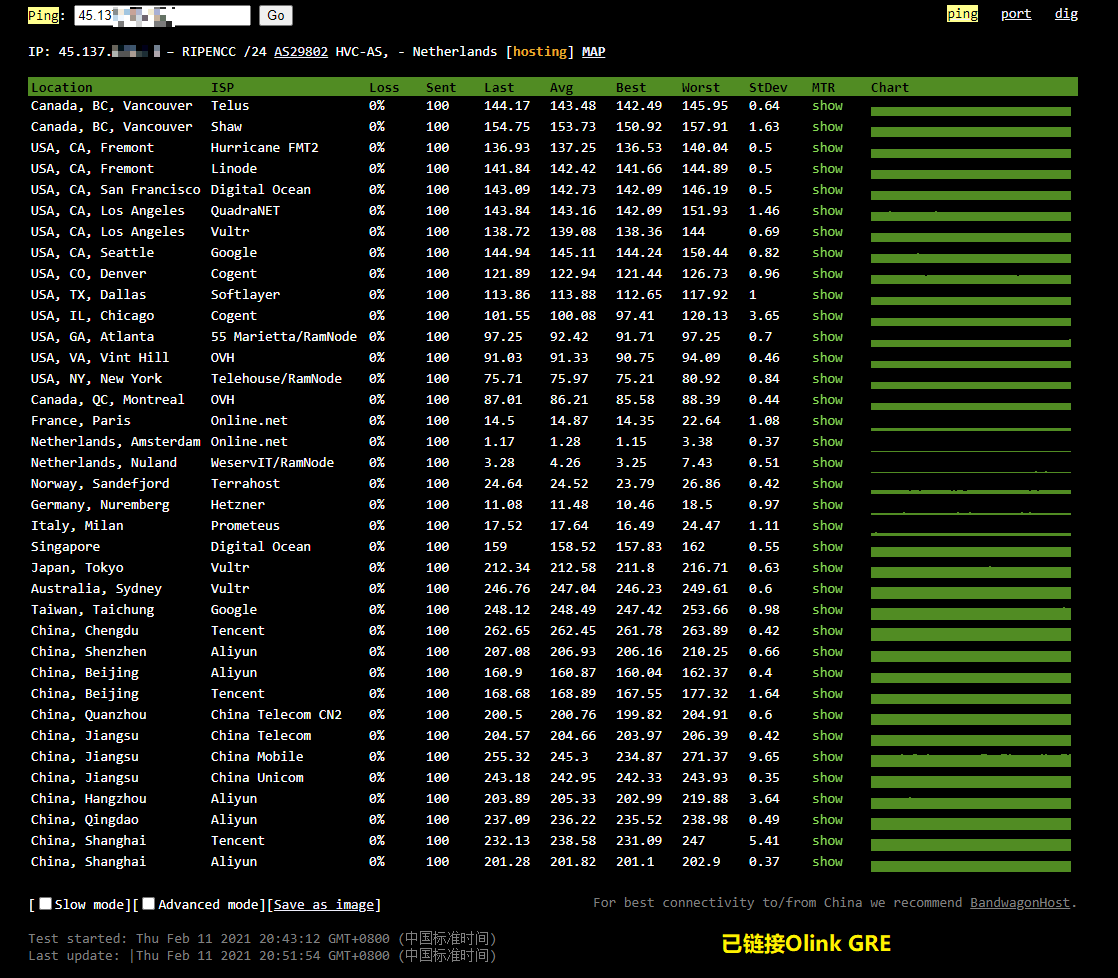Show MTR for Shanghai Tencent row
The image size is (1118, 978).
827,841
